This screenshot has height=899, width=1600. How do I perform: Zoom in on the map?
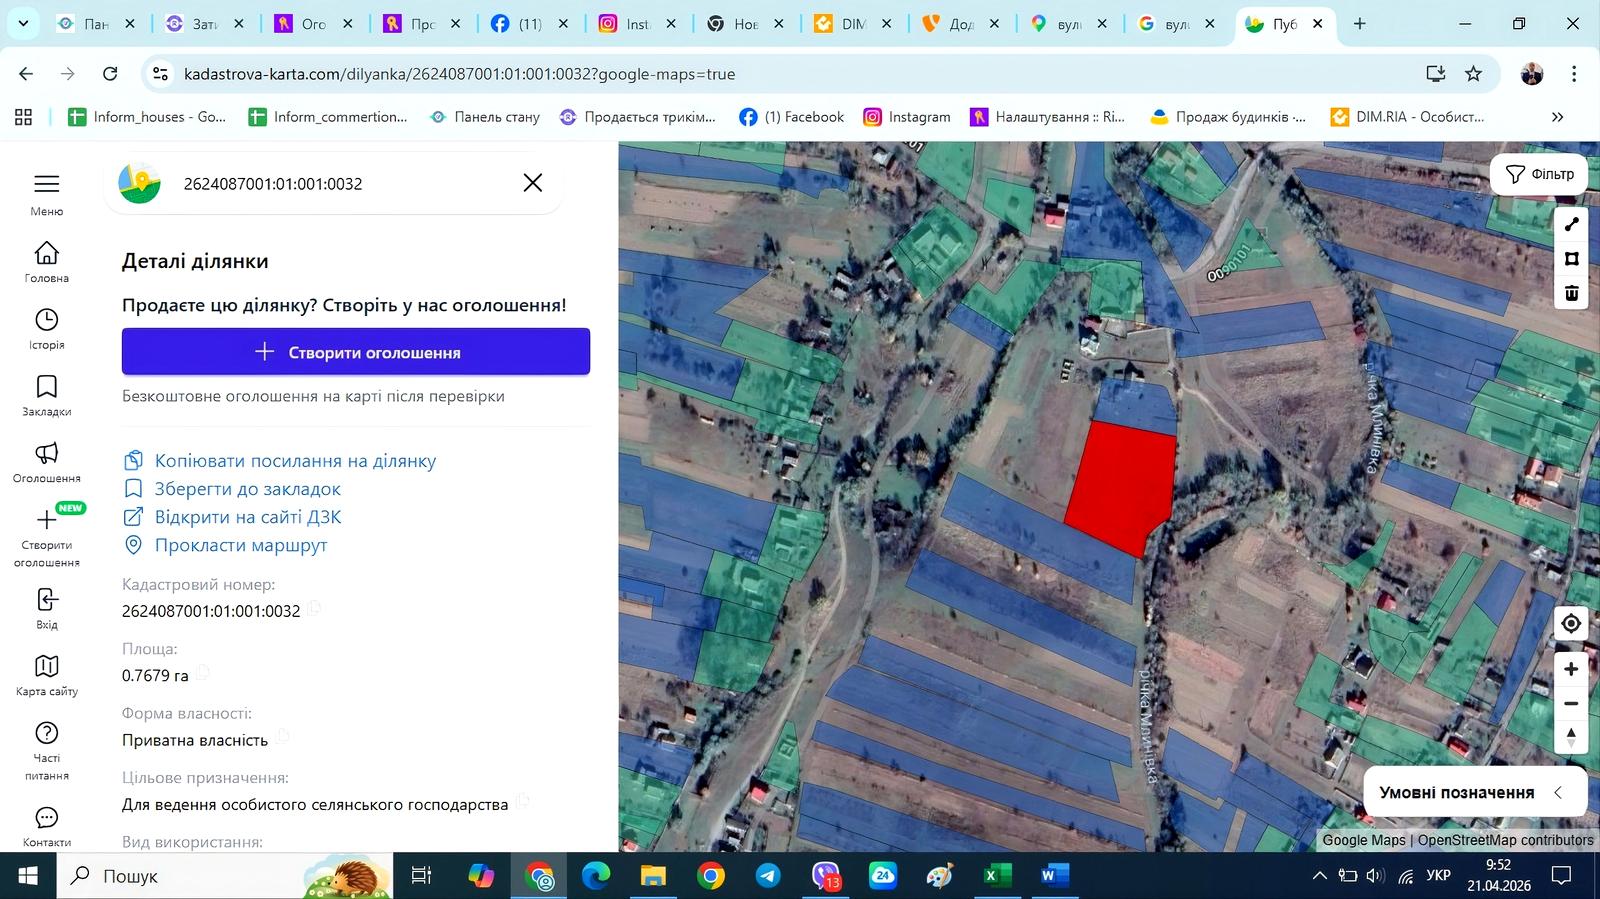1571,669
